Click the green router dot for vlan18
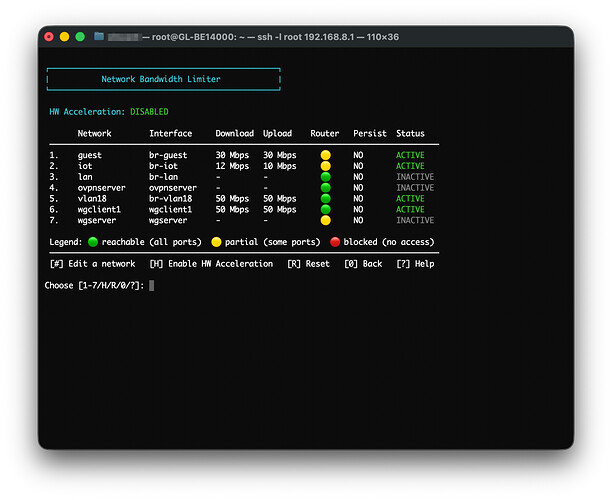The width and height of the screenshot is (611, 500). (x=325, y=199)
